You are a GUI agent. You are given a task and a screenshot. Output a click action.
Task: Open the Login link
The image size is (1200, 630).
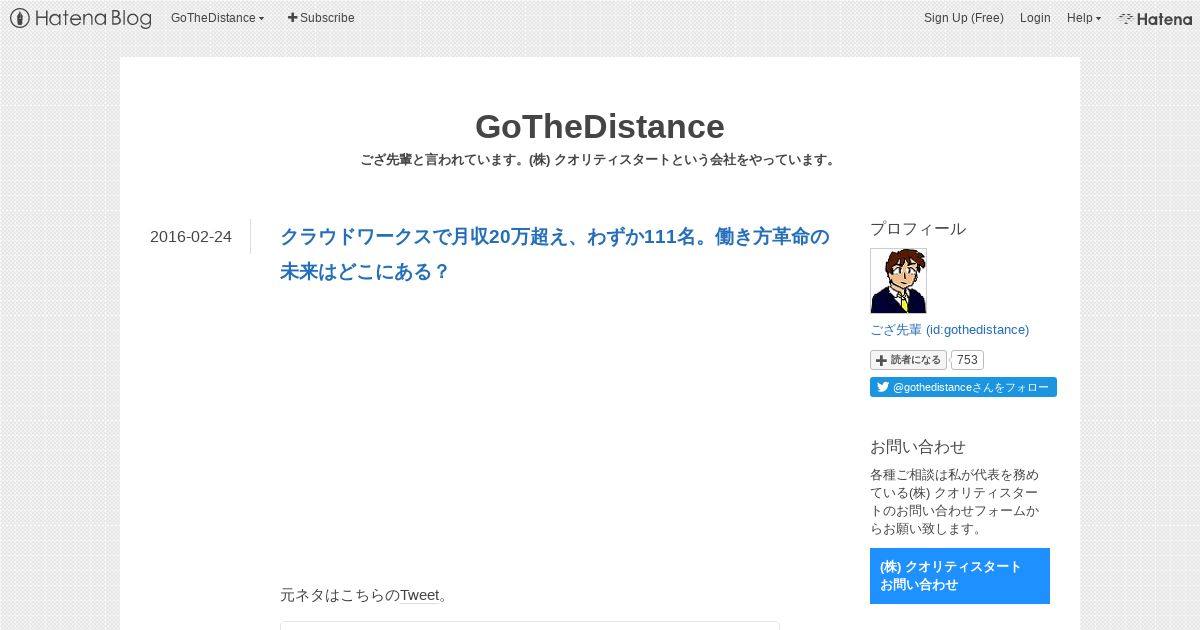1035,18
